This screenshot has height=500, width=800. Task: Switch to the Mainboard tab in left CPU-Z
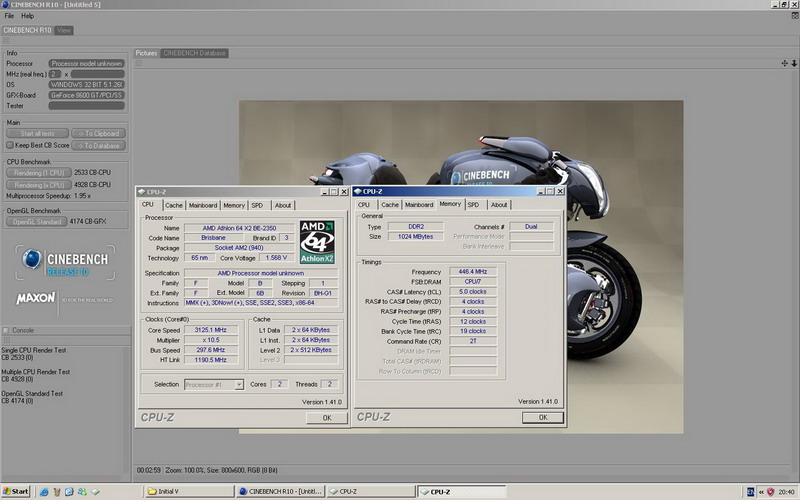tap(203, 205)
